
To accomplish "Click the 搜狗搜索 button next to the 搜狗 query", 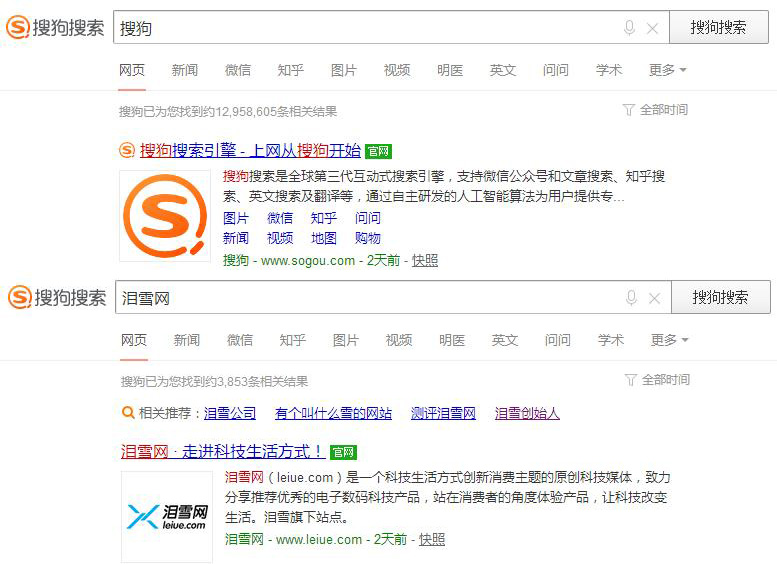I will [x=719, y=27].
